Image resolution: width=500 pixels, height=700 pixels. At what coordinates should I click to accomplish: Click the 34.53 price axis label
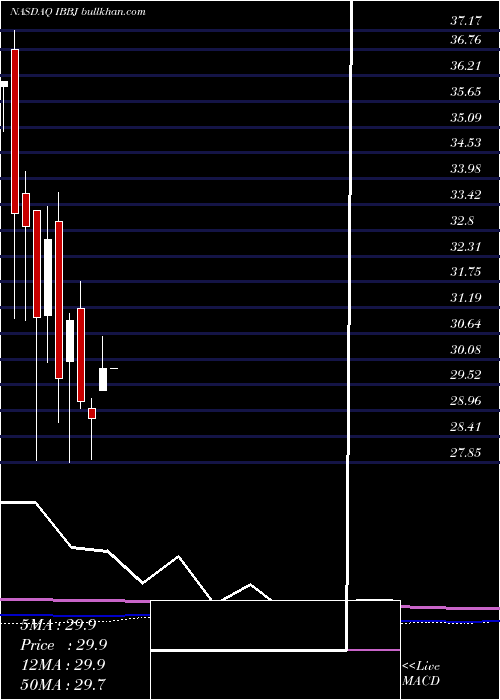pos(466,143)
